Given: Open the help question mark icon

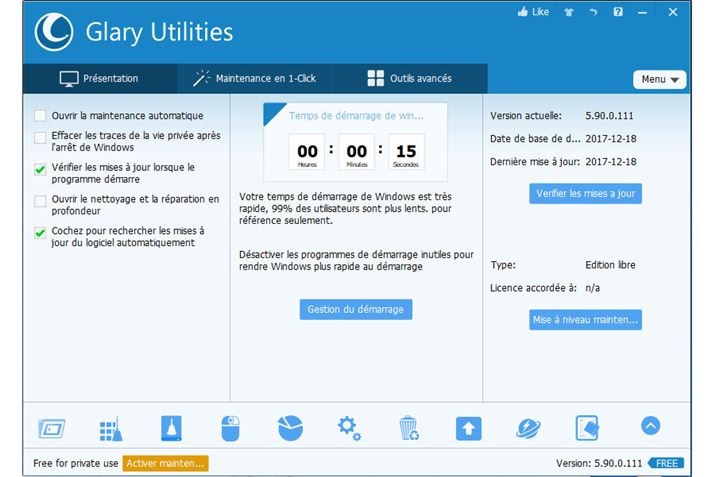Looking at the screenshot, I should click(x=618, y=12).
